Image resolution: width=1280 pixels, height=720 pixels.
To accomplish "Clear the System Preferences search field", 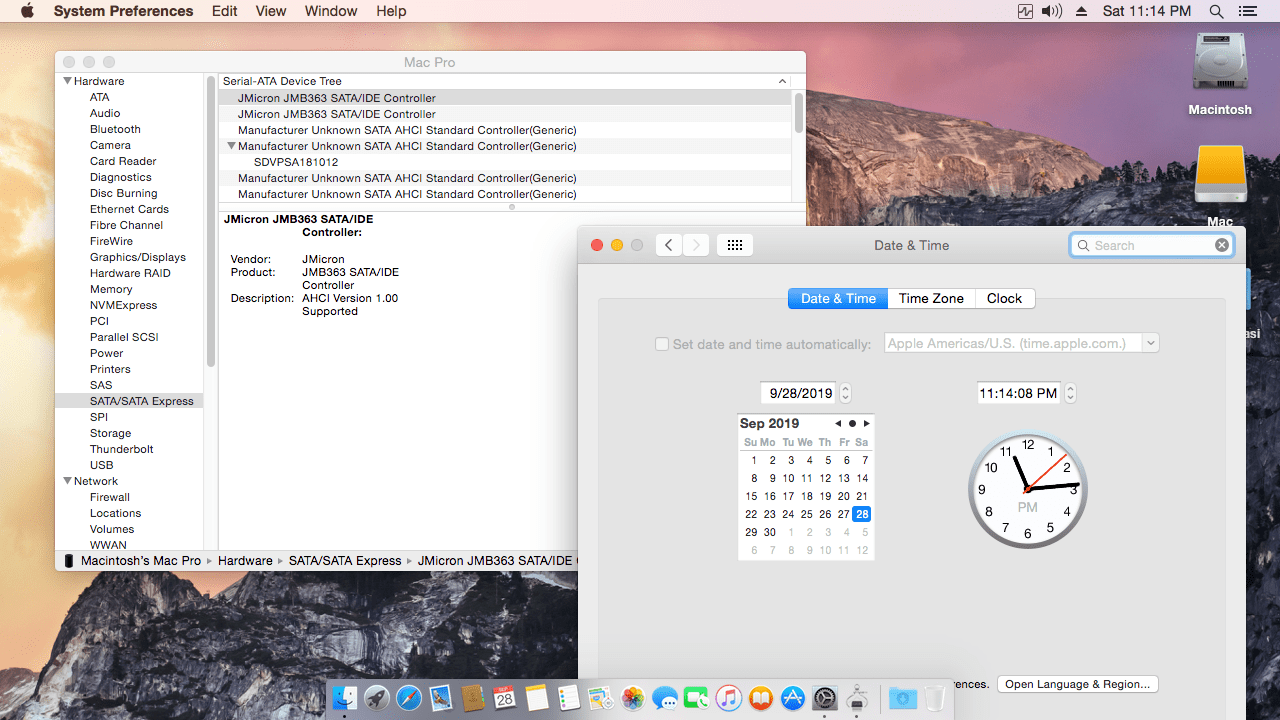I will coord(1222,245).
